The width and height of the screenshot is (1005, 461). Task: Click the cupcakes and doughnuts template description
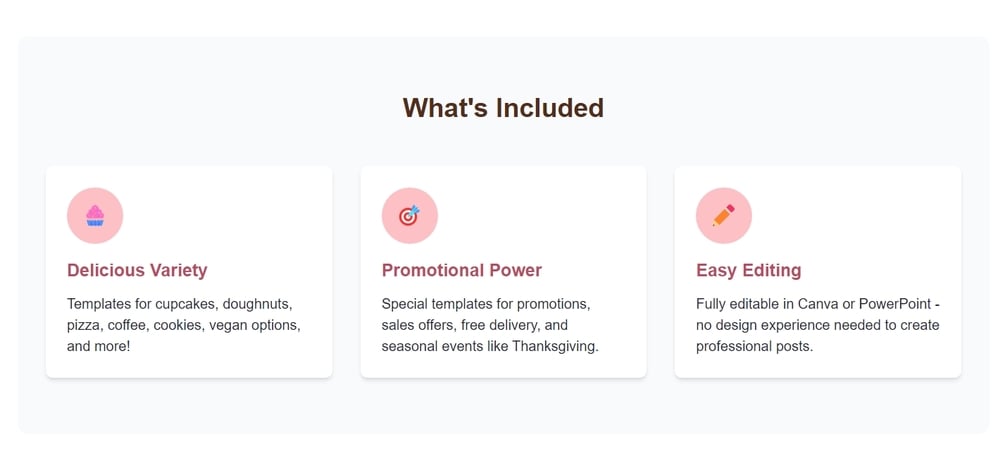(184, 325)
